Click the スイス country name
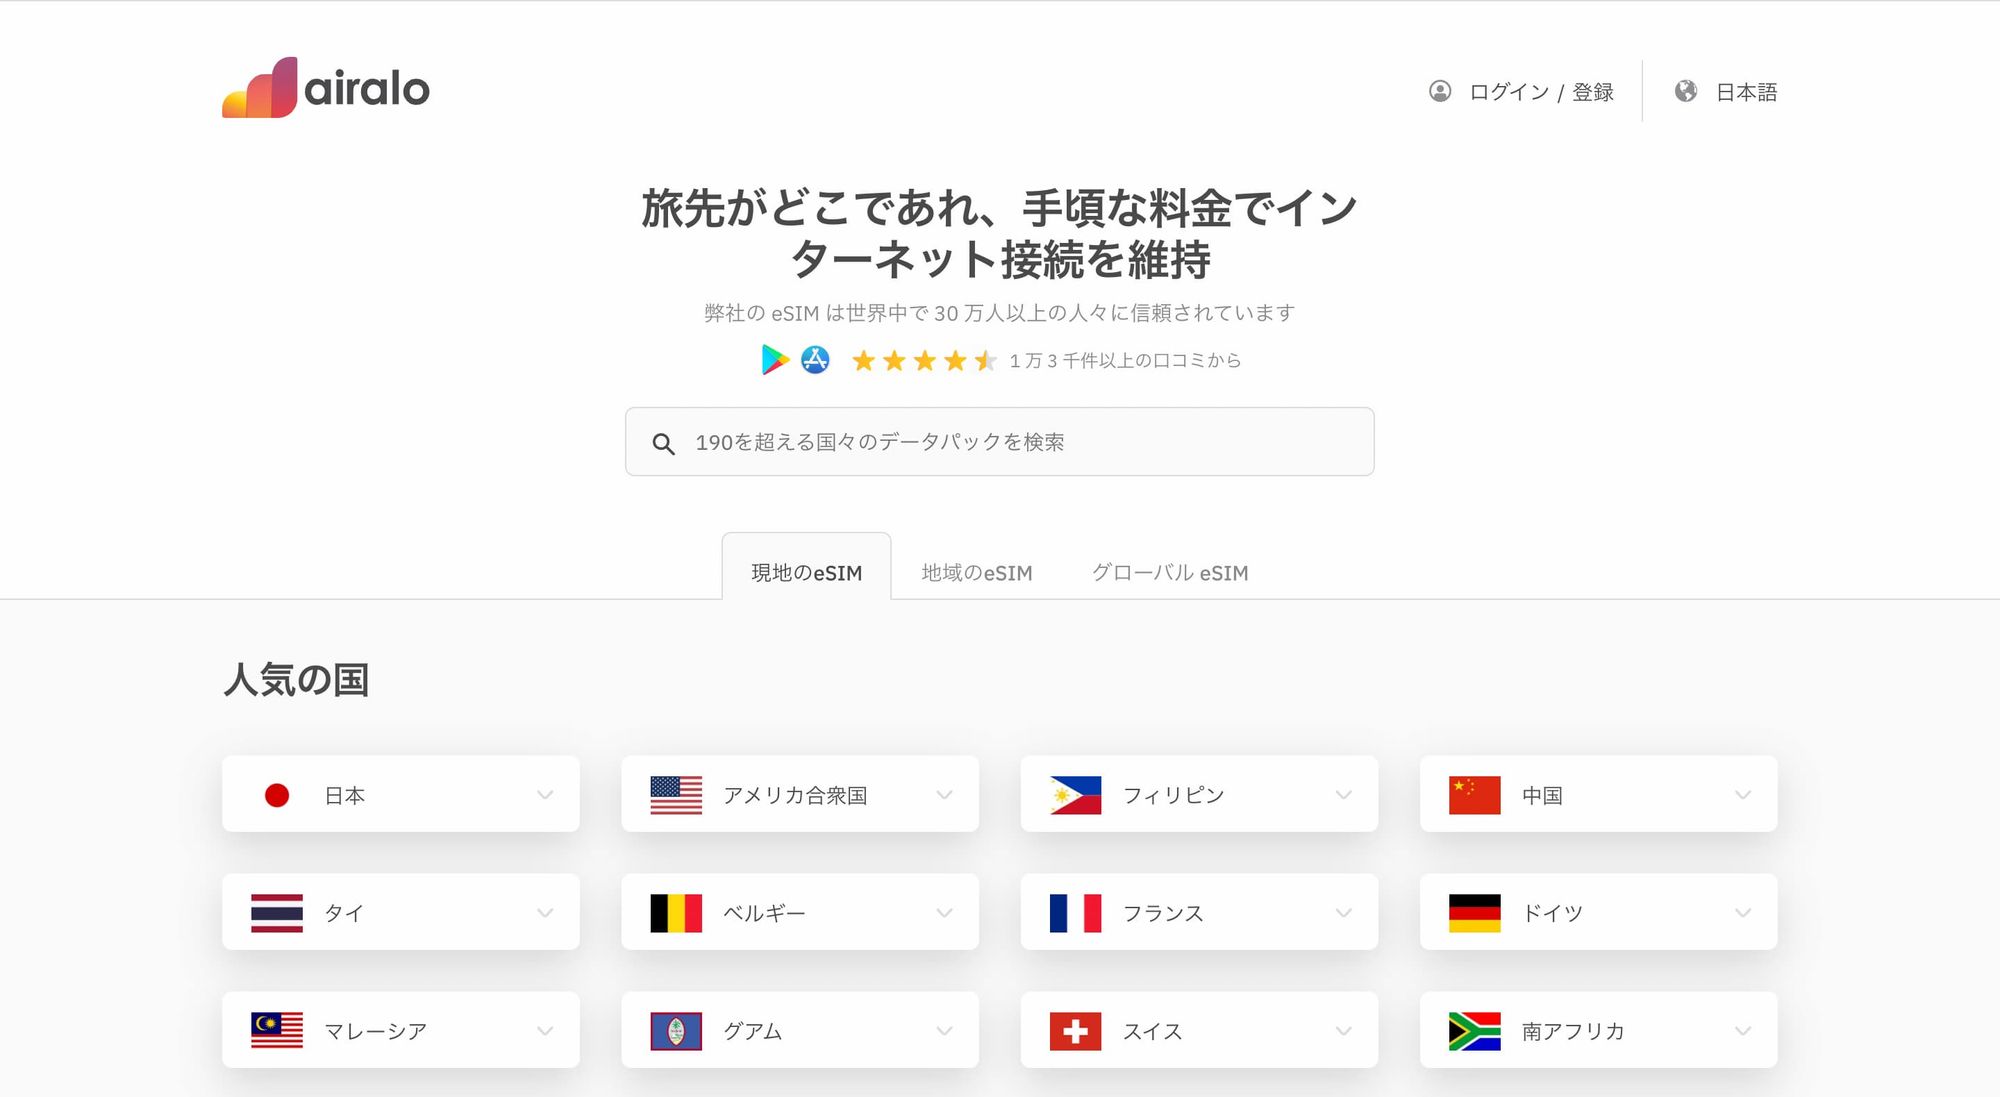The height and width of the screenshot is (1097, 2000). click(x=1152, y=1032)
